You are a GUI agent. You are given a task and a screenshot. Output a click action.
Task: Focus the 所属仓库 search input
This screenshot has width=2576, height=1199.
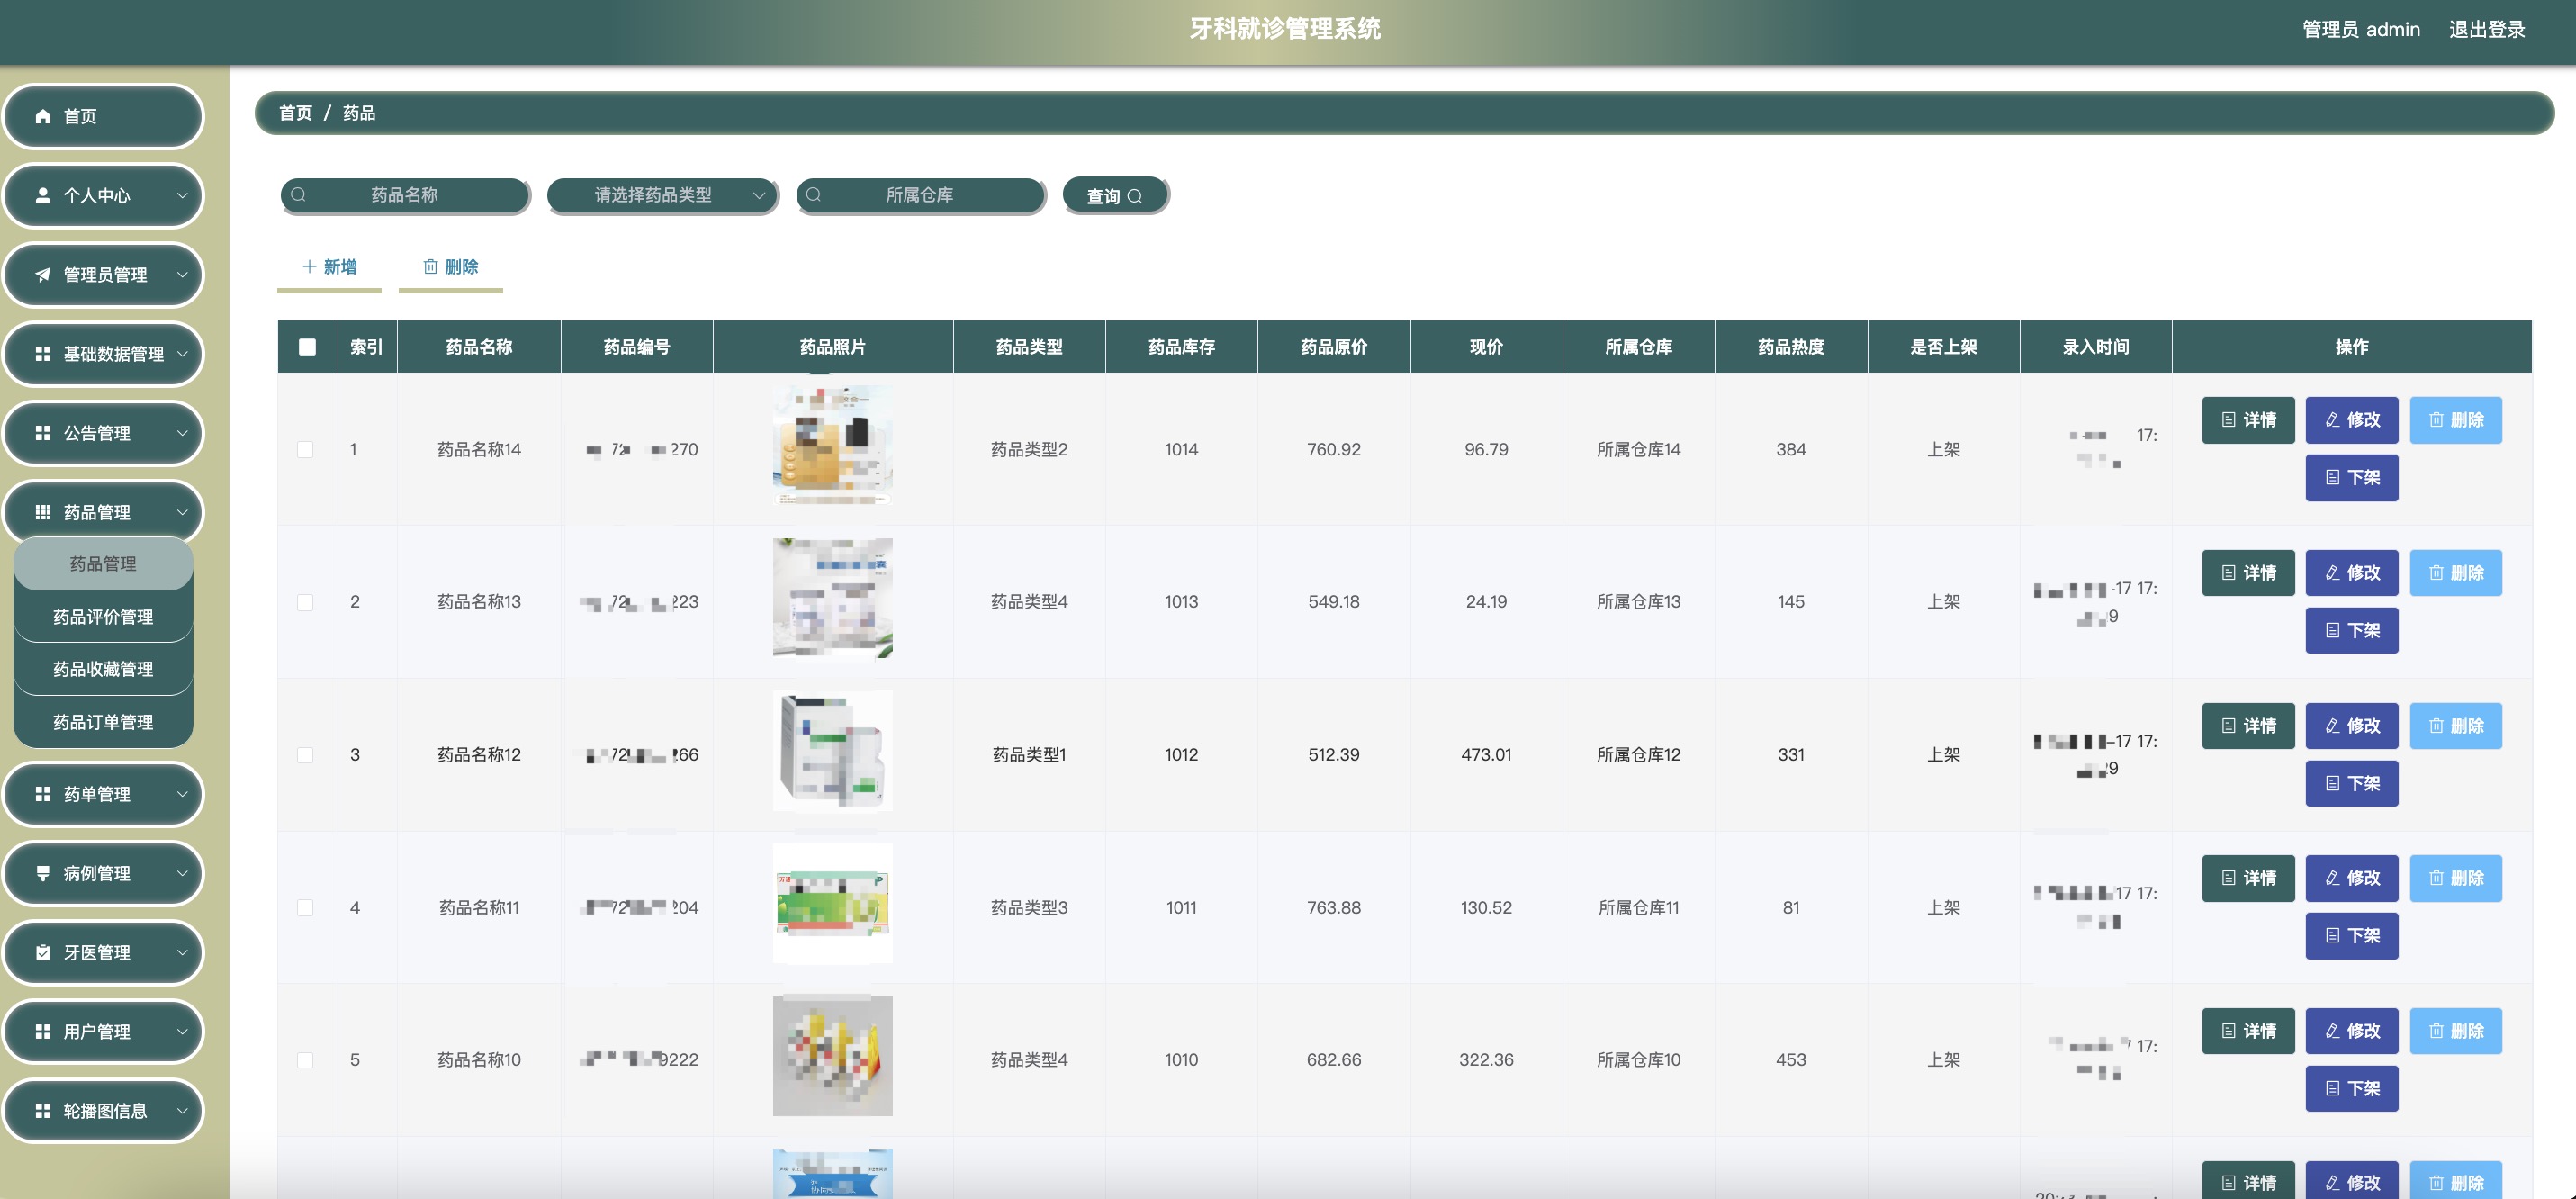coord(920,195)
